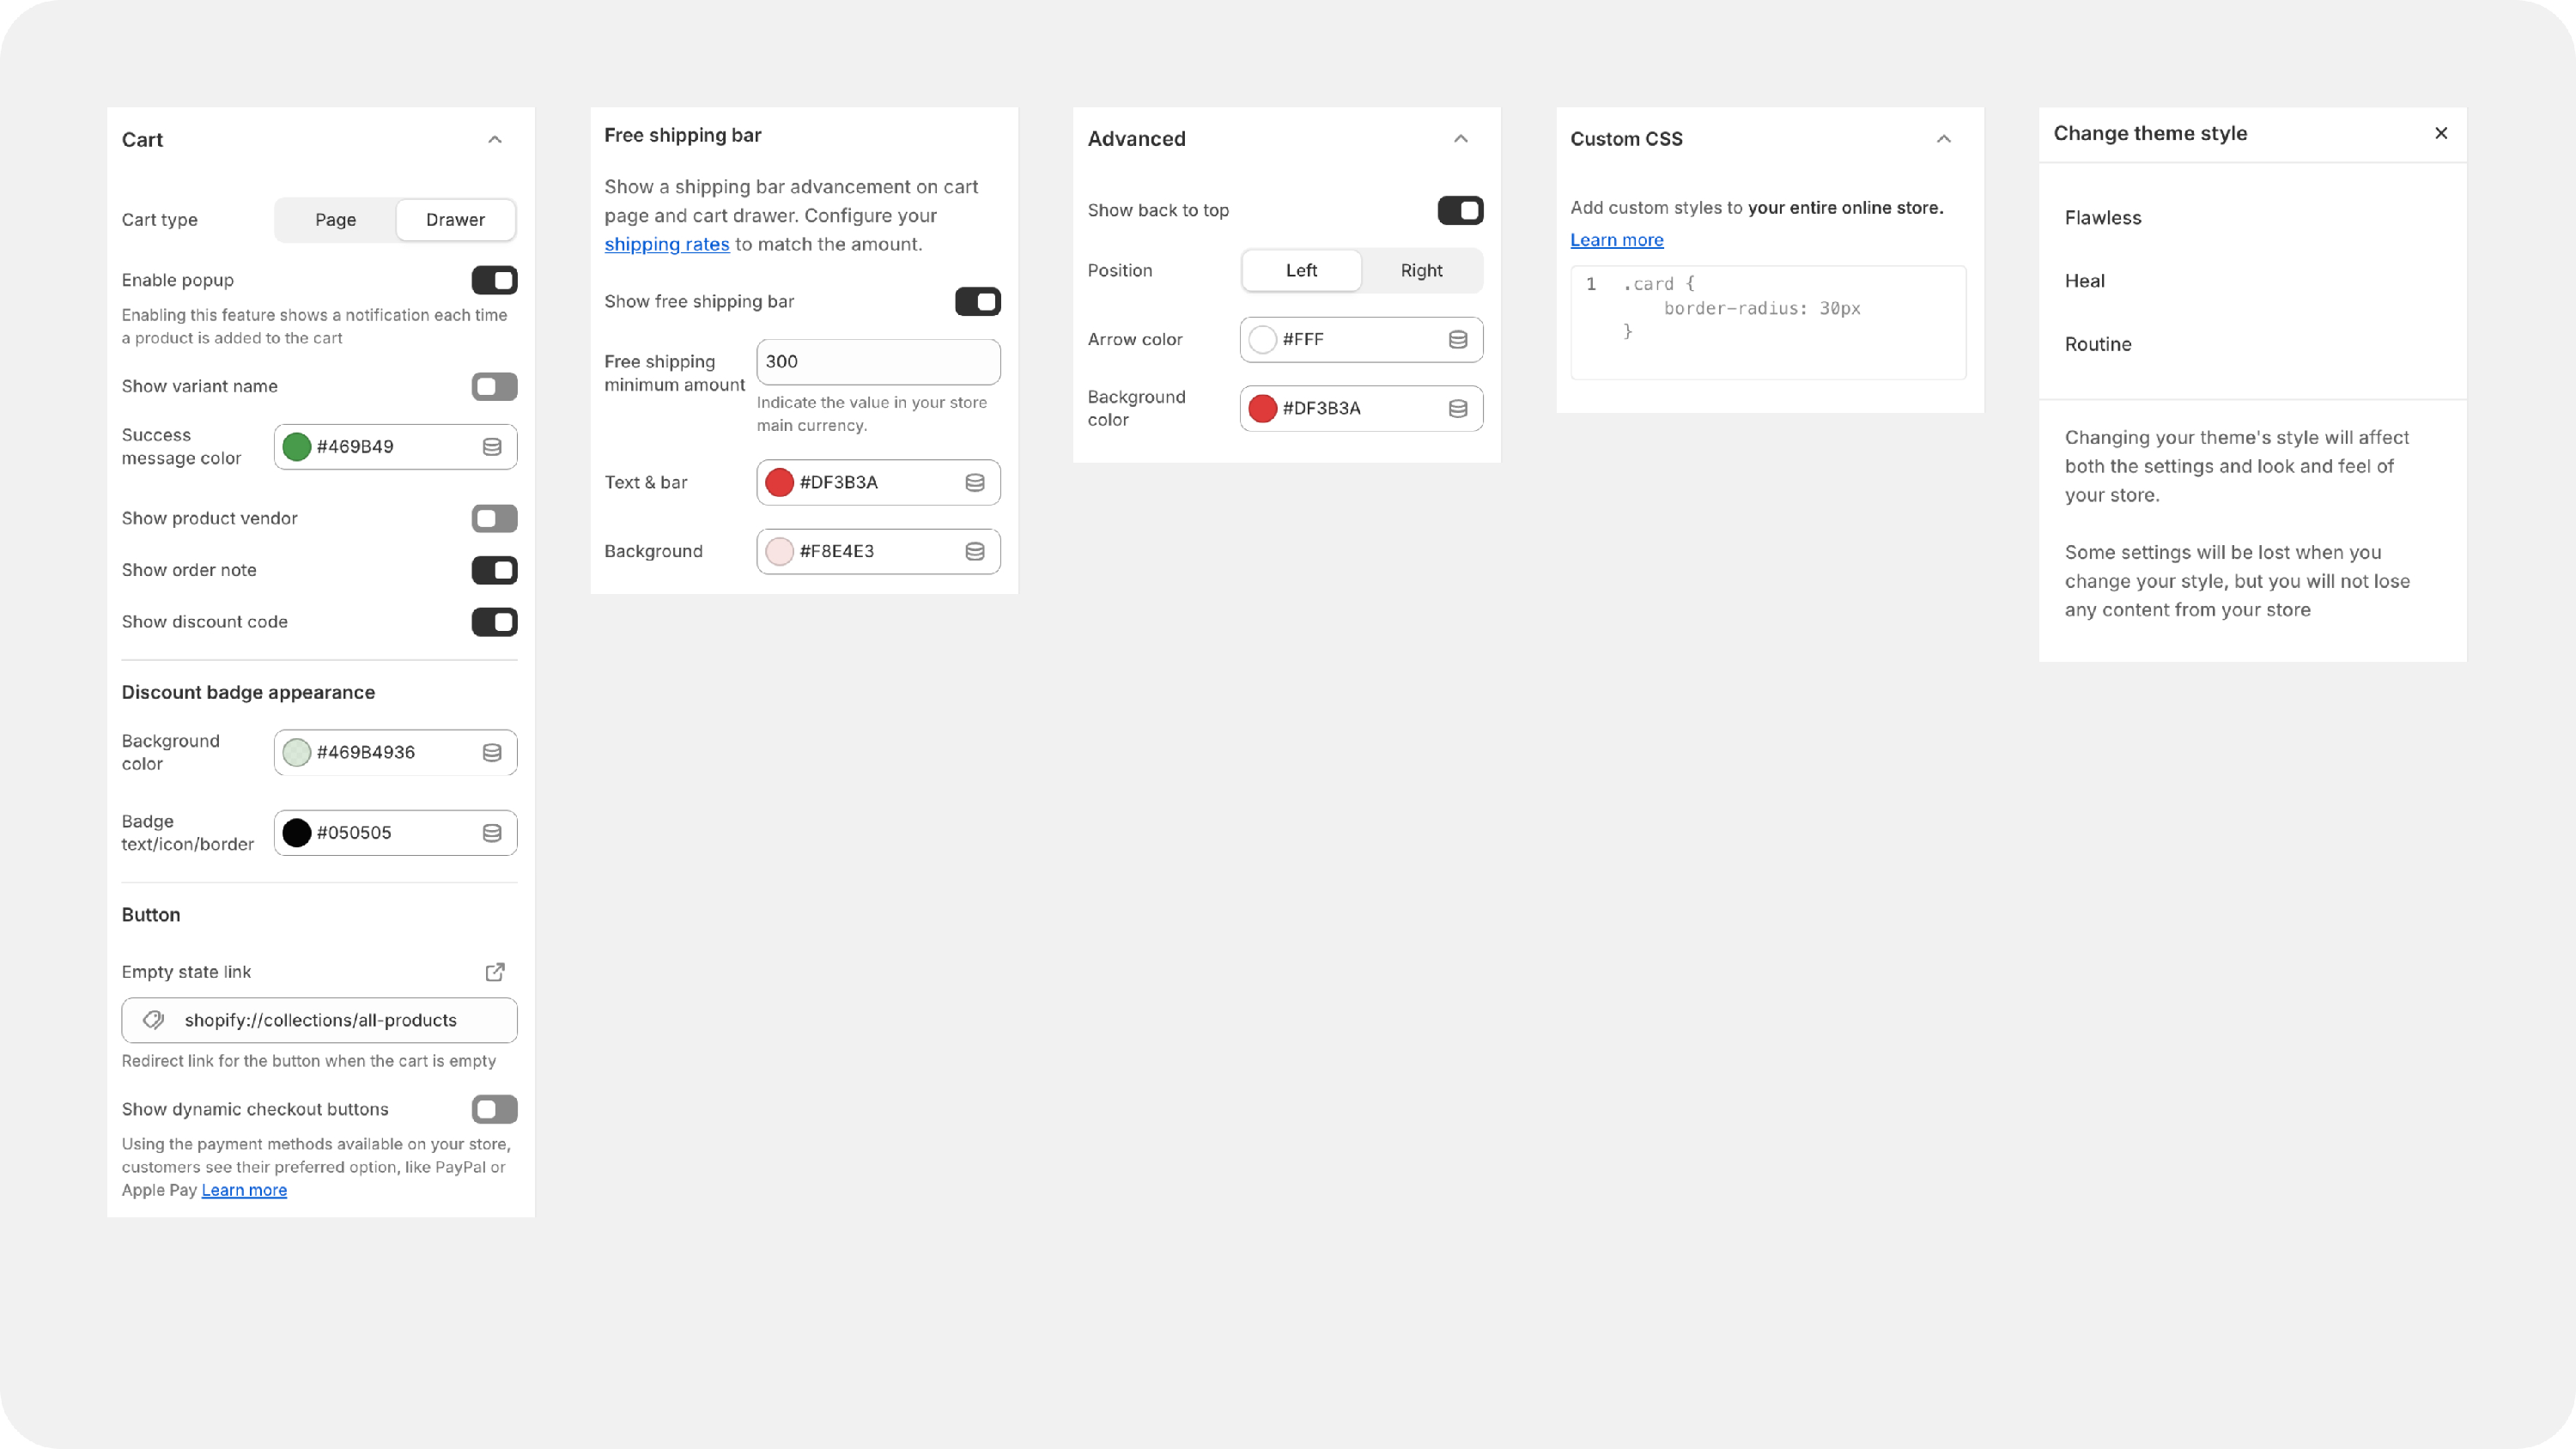Choose the Heal theme style

(2085, 281)
